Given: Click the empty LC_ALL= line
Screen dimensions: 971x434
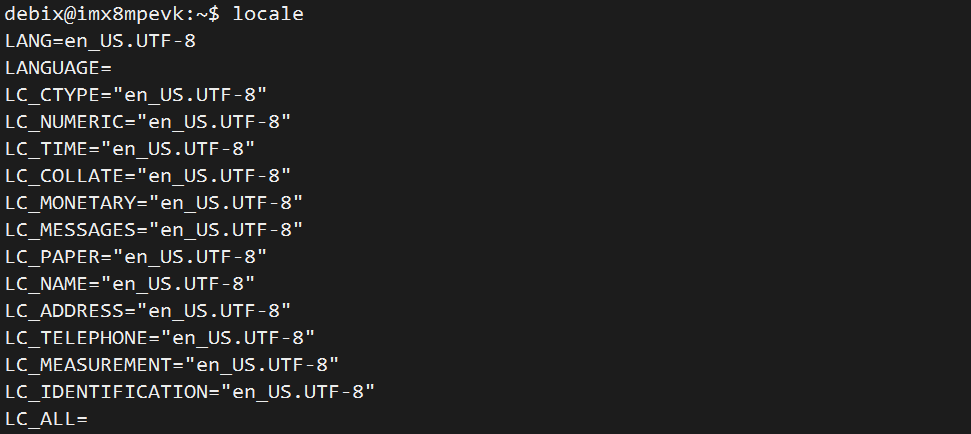Looking at the screenshot, I should [x=46, y=419].
